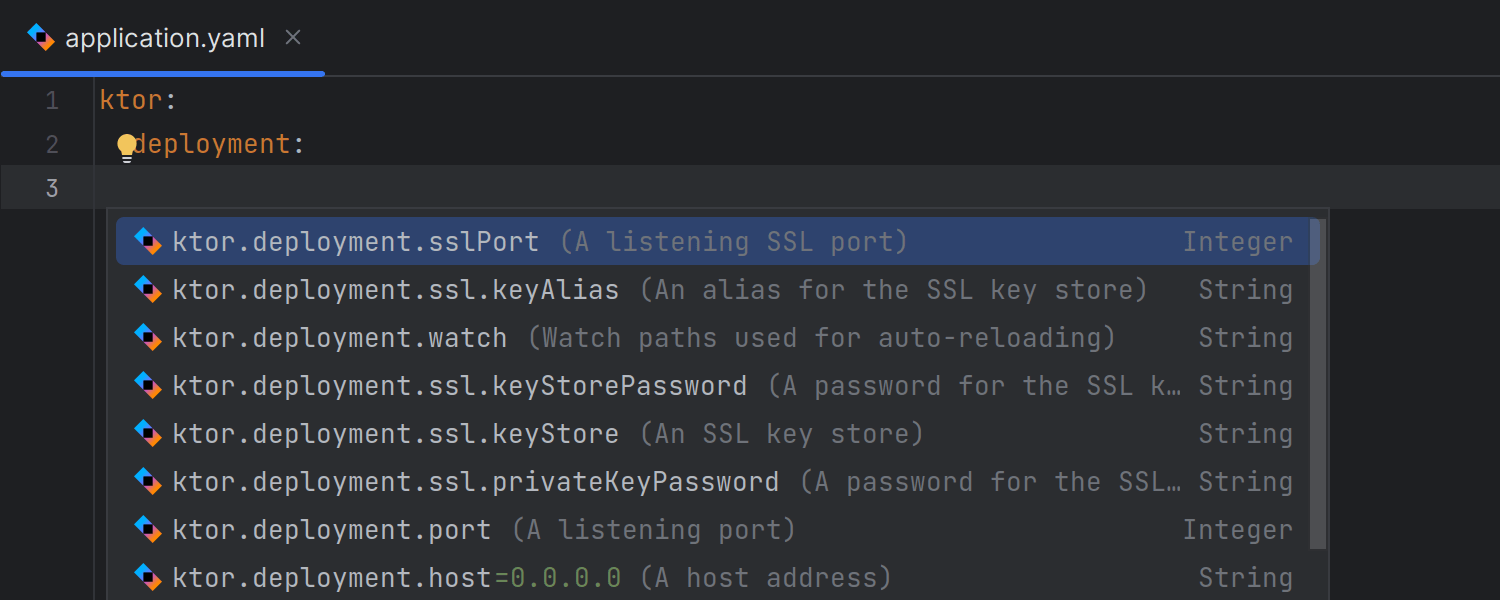
Task: Click the Ktor icon beside ssl.keyStore
Action: (147, 433)
